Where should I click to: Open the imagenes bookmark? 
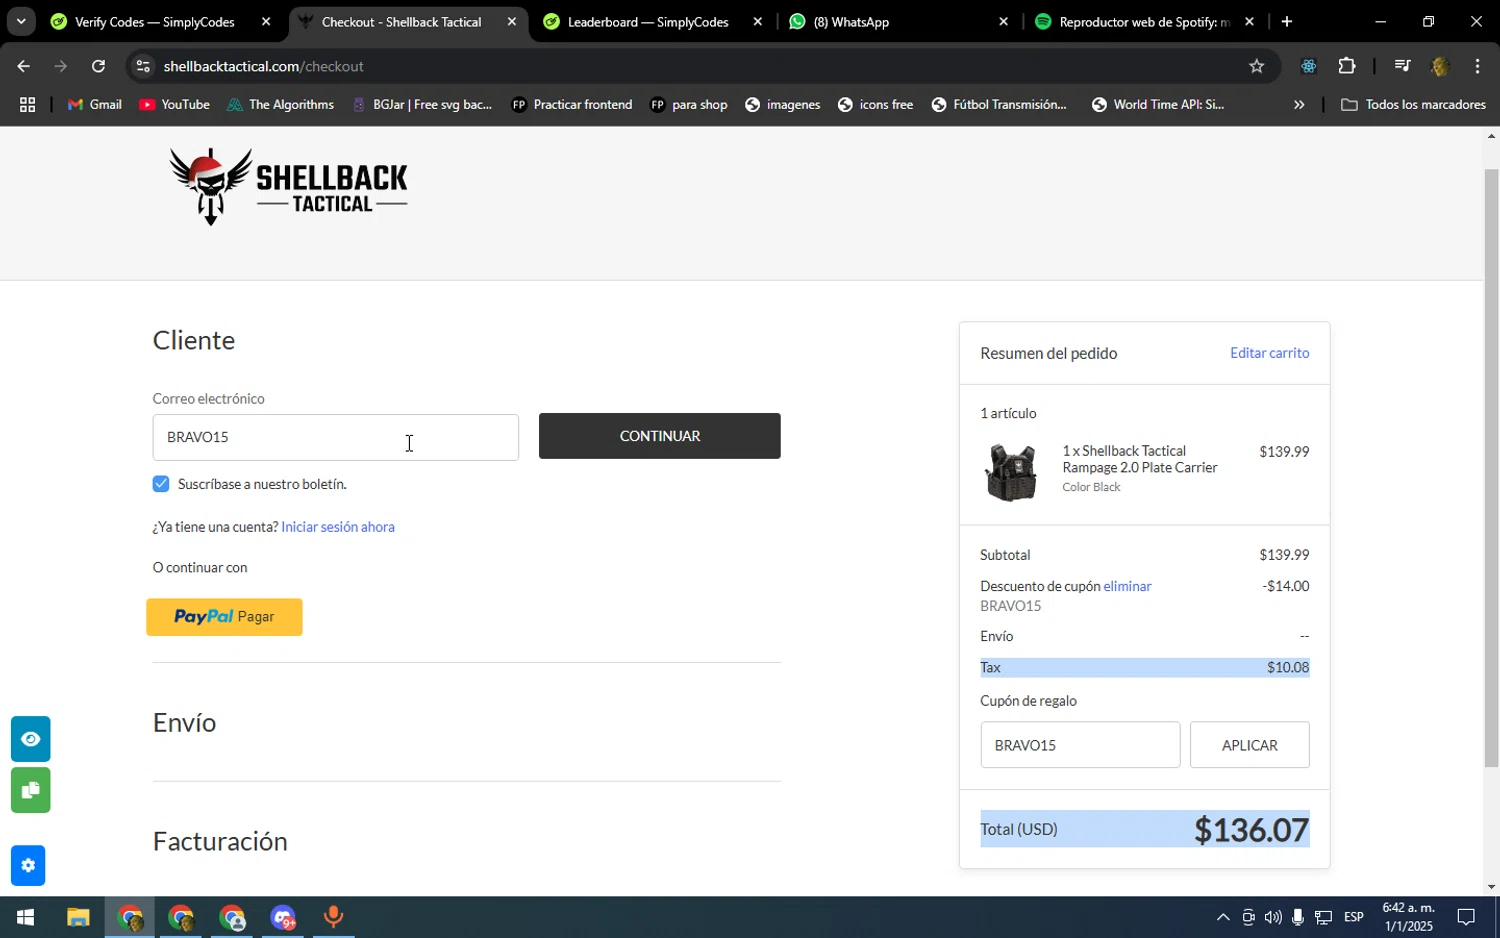pyautogui.click(x=783, y=104)
